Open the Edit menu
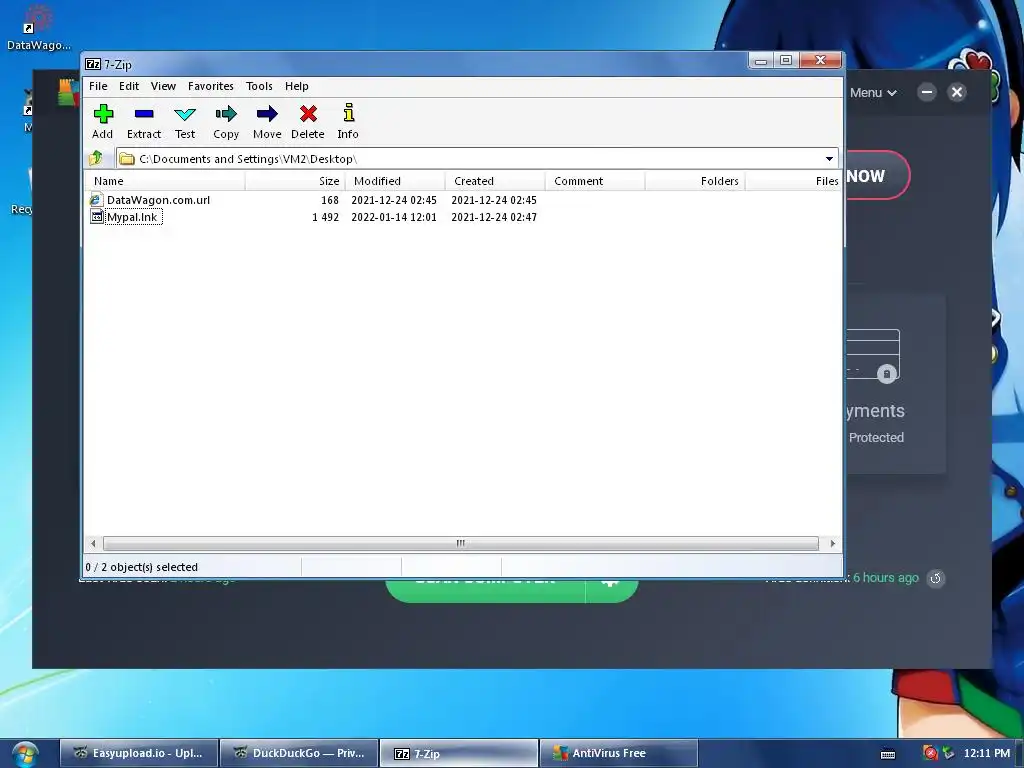Image resolution: width=1024 pixels, height=768 pixels. tap(129, 86)
